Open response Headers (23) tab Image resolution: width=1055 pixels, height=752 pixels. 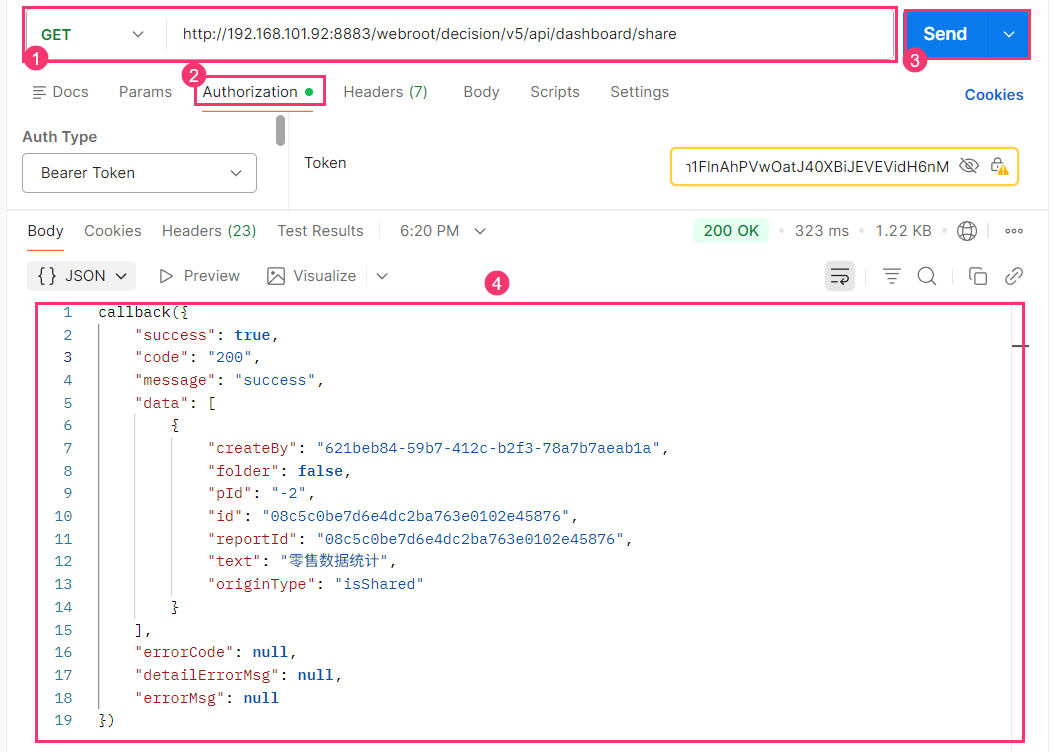(x=209, y=231)
